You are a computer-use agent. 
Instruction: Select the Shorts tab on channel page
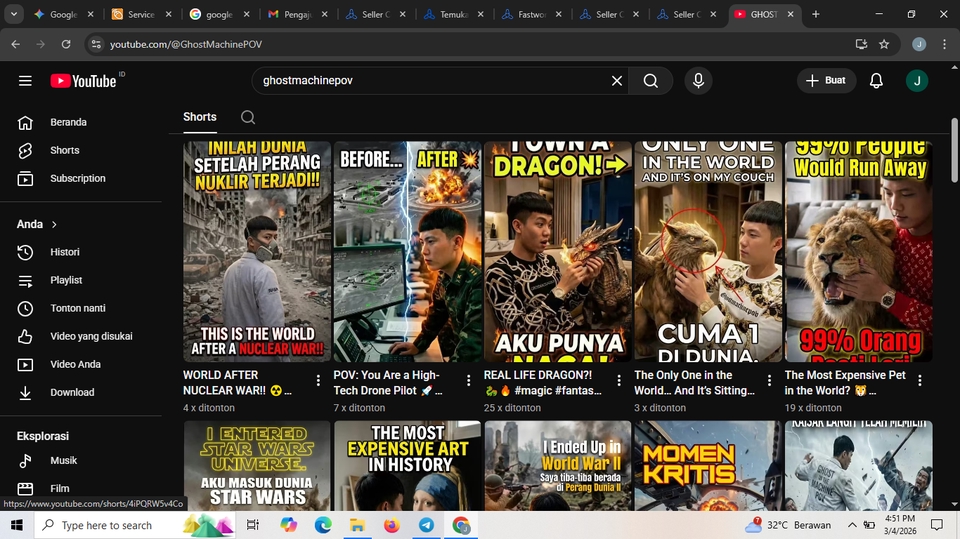[x=200, y=117]
